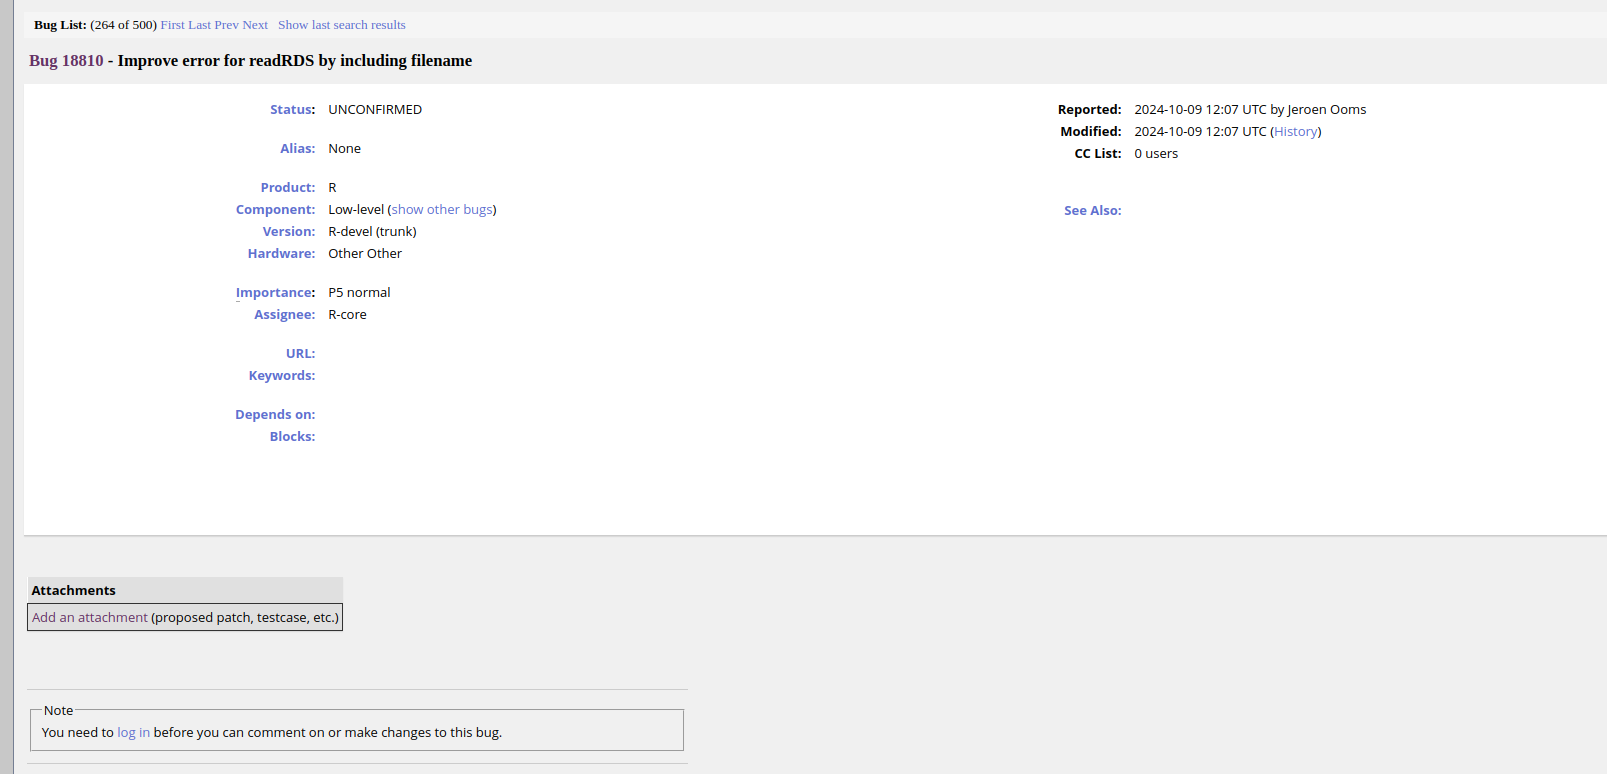Click the Alias field label
This screenshot has height=774, width=1607.
coord(296,149)
